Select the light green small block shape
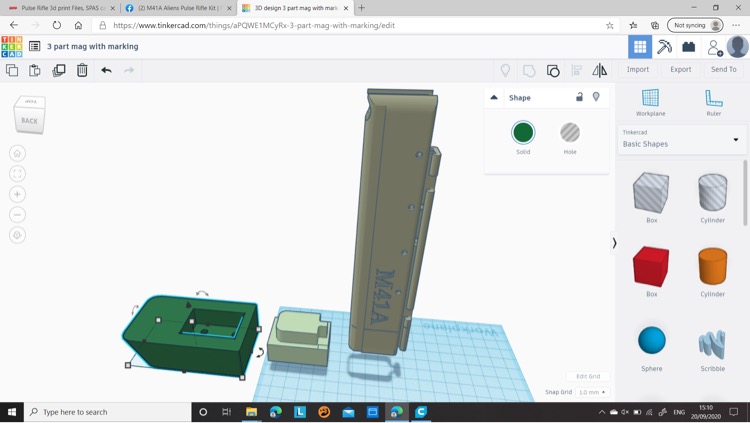 (x=298, y=339)
